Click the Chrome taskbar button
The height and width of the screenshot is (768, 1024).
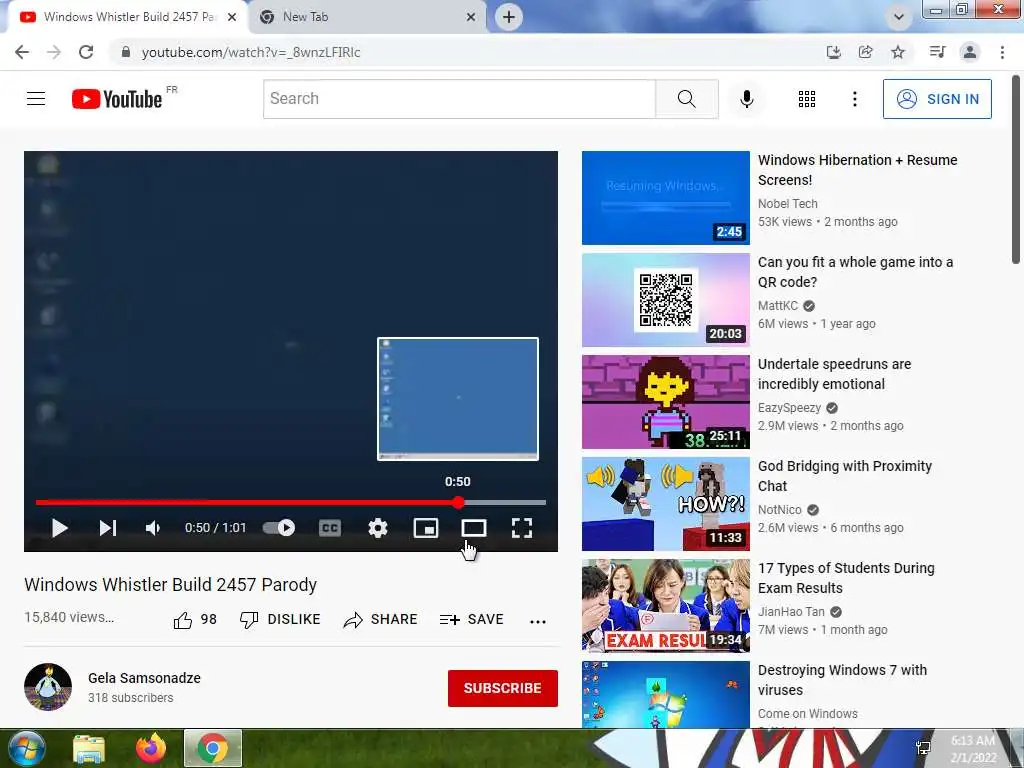click(213, 748)
